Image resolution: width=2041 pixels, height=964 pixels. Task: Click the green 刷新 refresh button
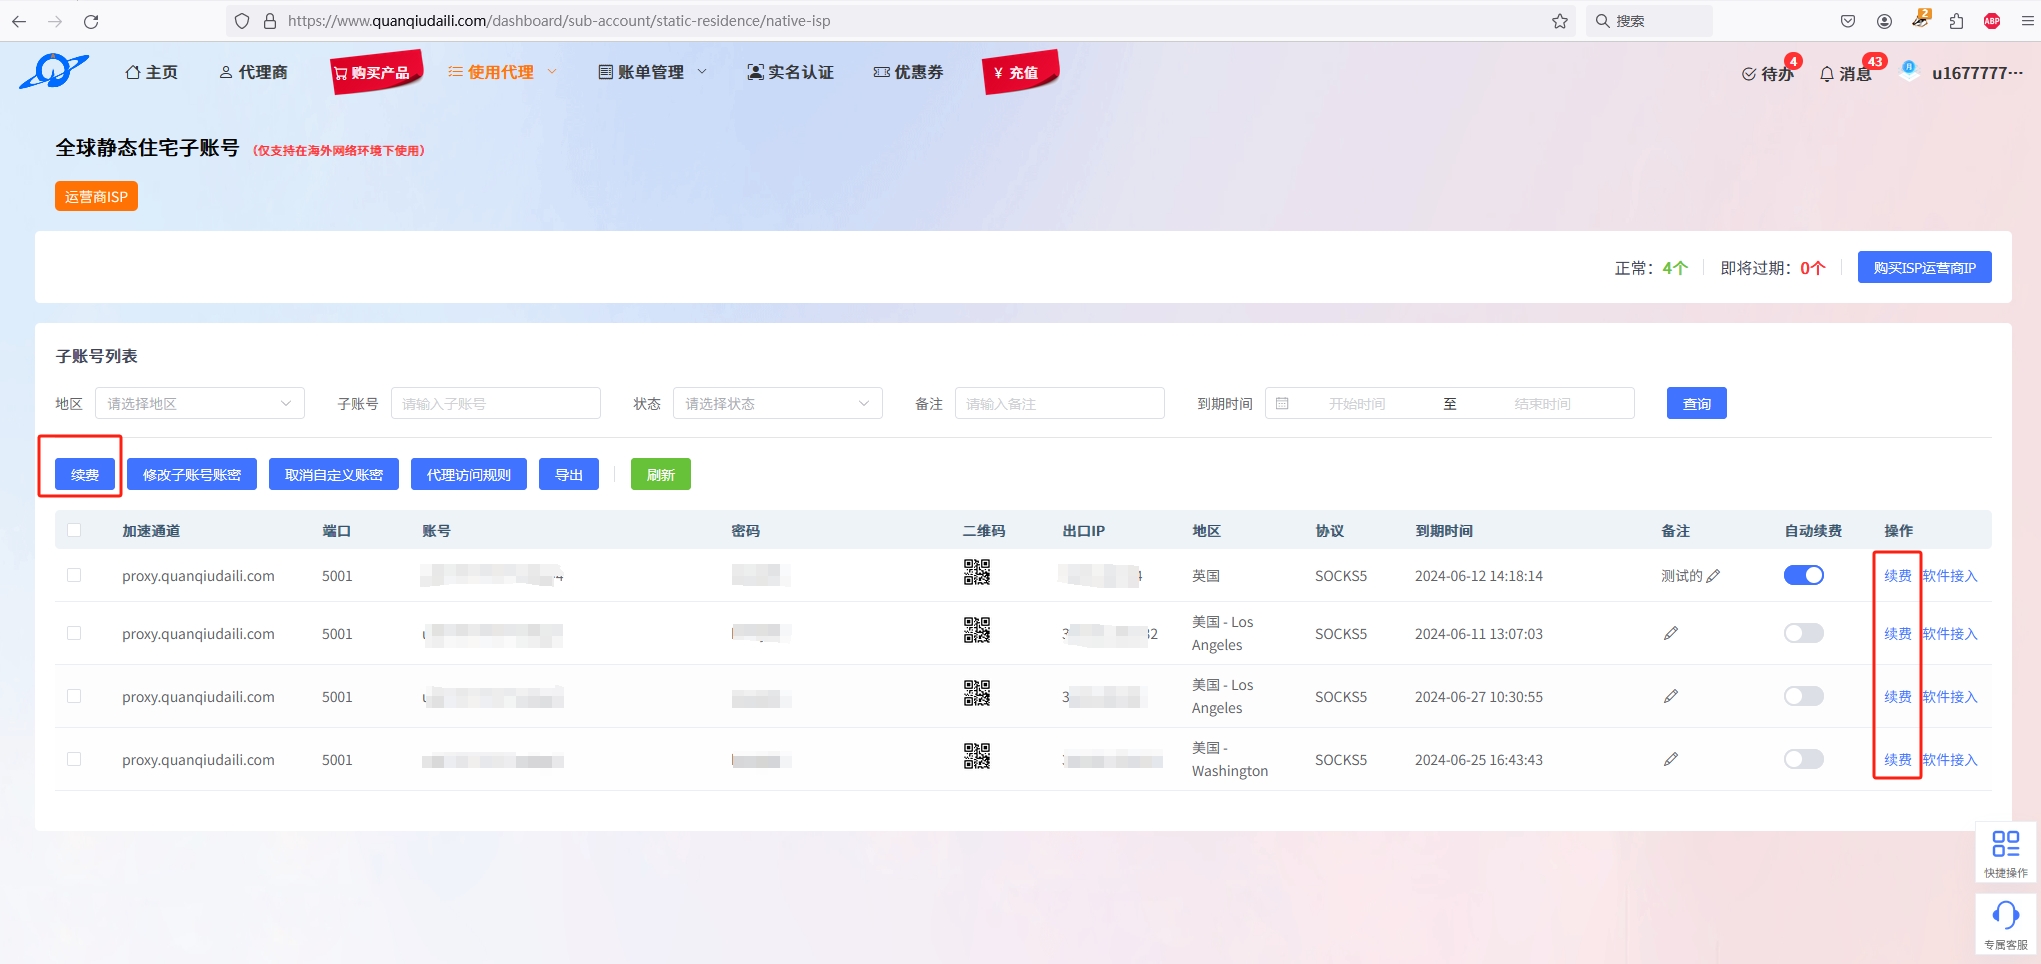pos(660,475)
